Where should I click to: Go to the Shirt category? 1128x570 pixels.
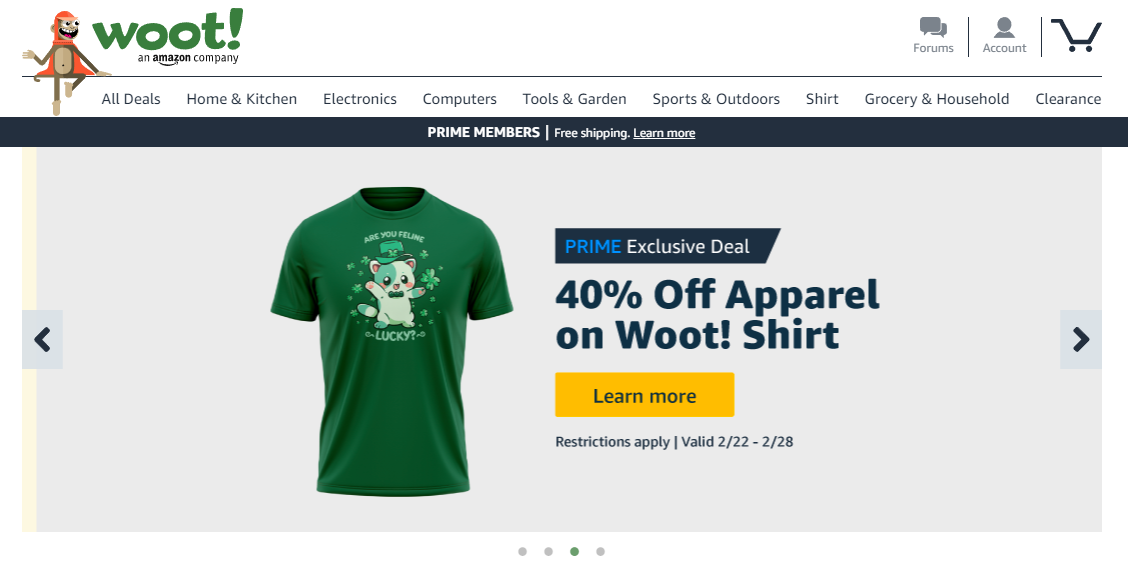822,99
